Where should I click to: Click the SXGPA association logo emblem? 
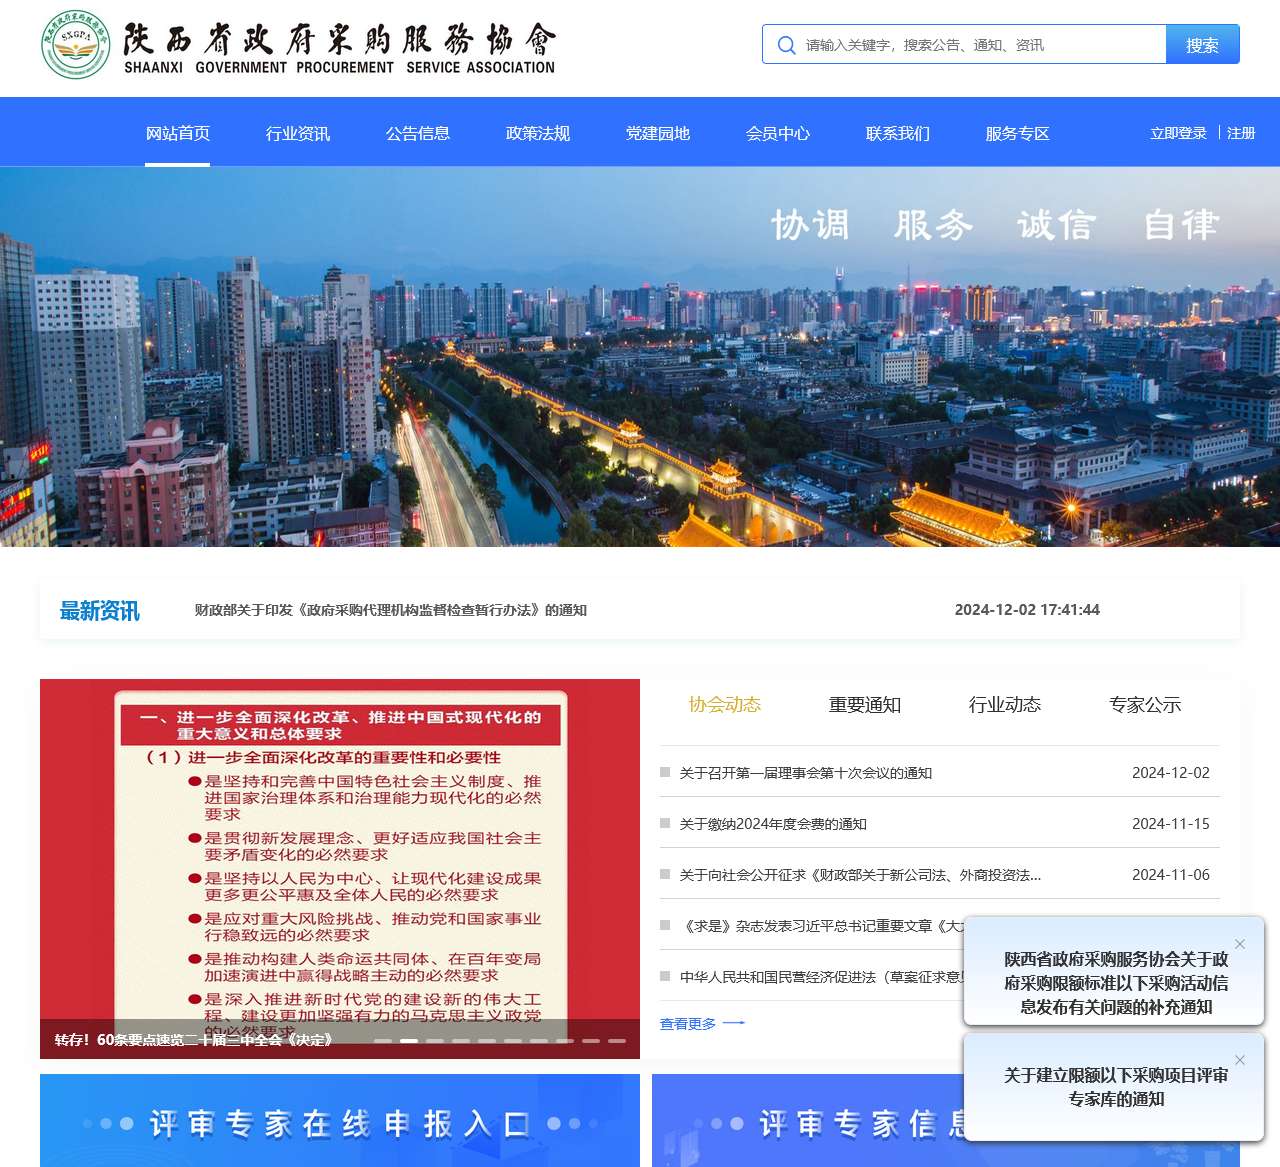[76, 45]
